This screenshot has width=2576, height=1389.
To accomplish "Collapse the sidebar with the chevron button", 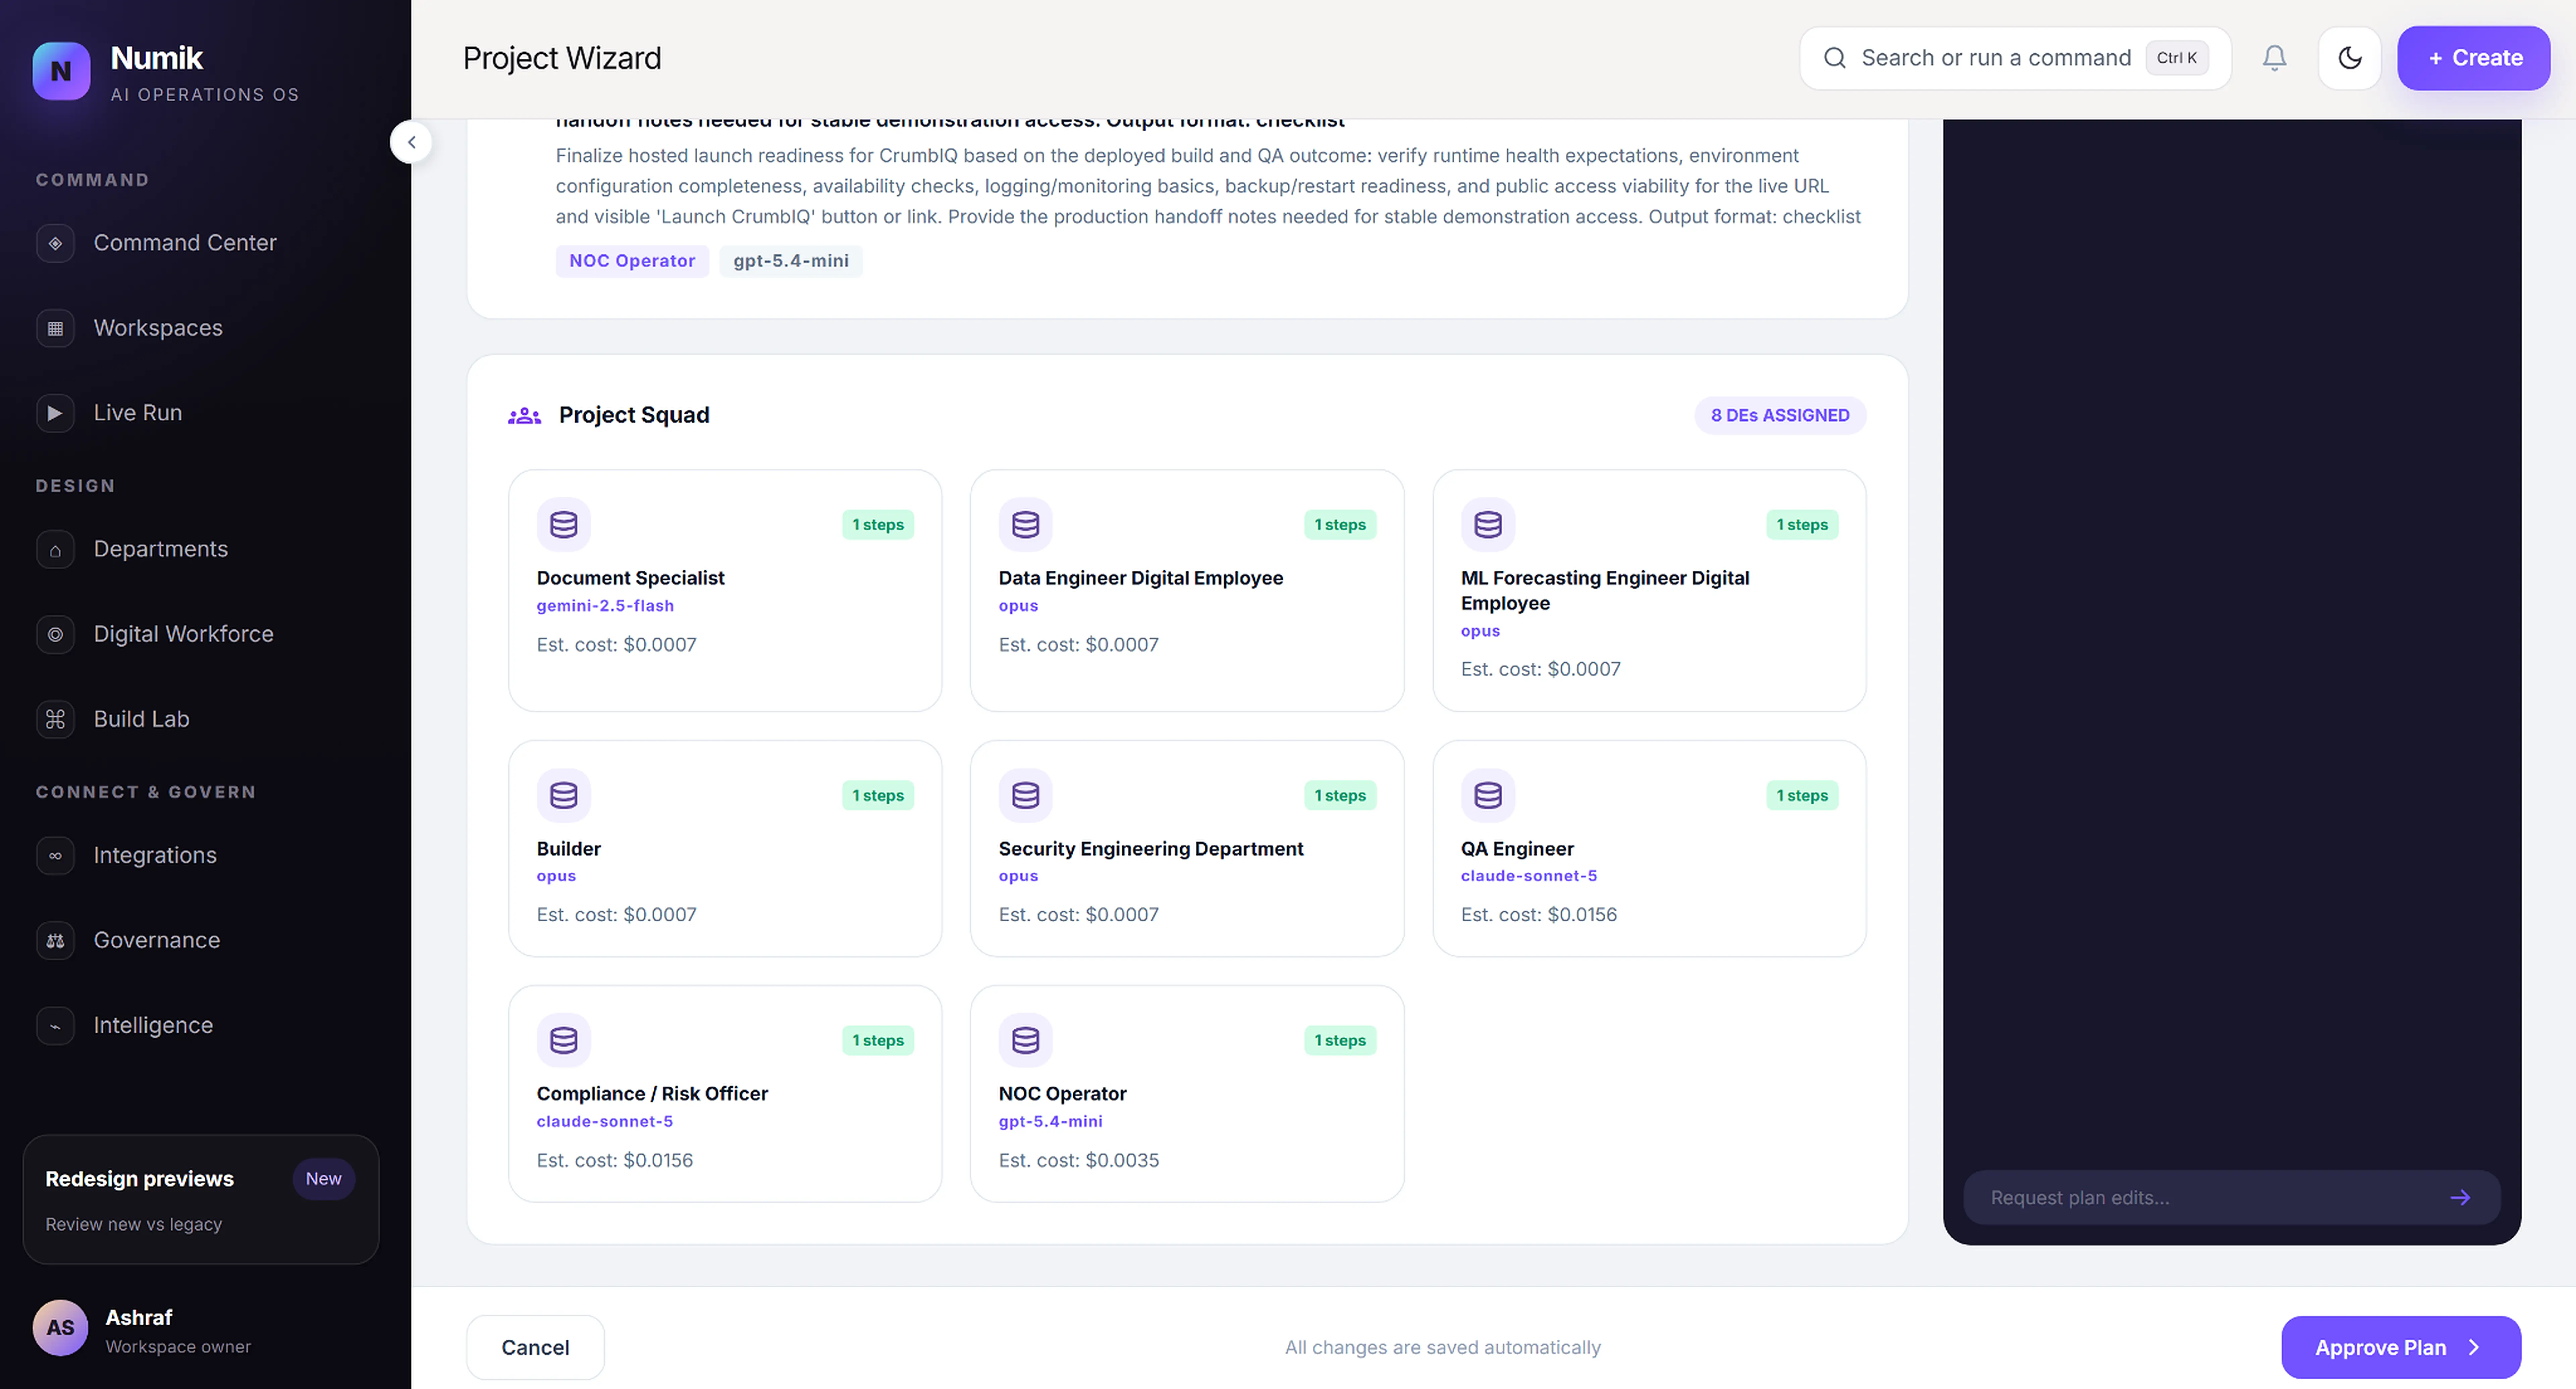I will 411,142.
